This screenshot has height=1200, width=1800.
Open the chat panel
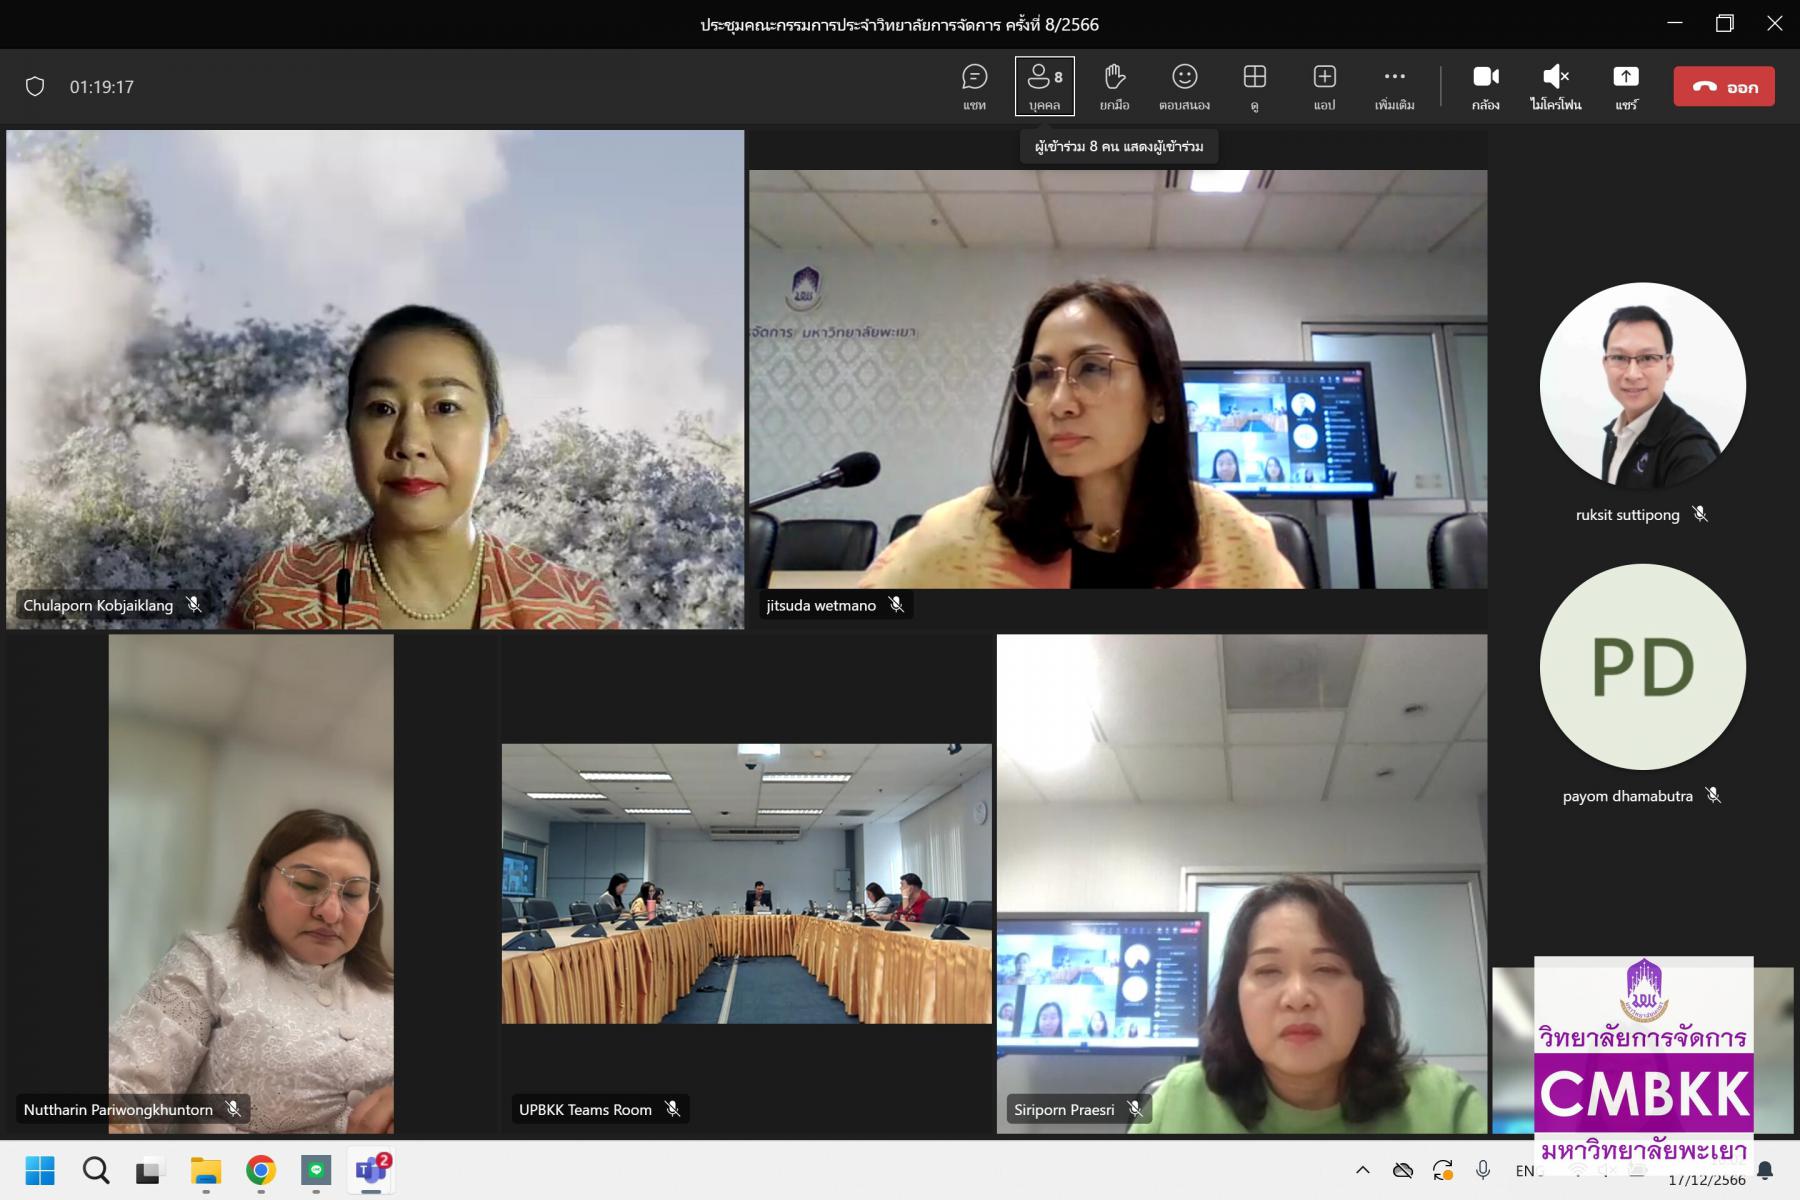pyautogui.click(x=974, y=87)
